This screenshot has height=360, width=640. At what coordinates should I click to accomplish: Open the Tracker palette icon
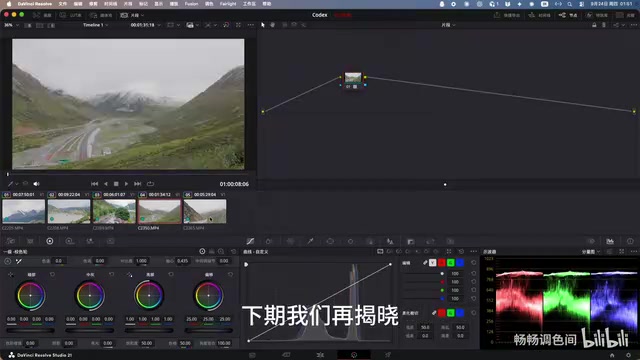click(350, 241)
